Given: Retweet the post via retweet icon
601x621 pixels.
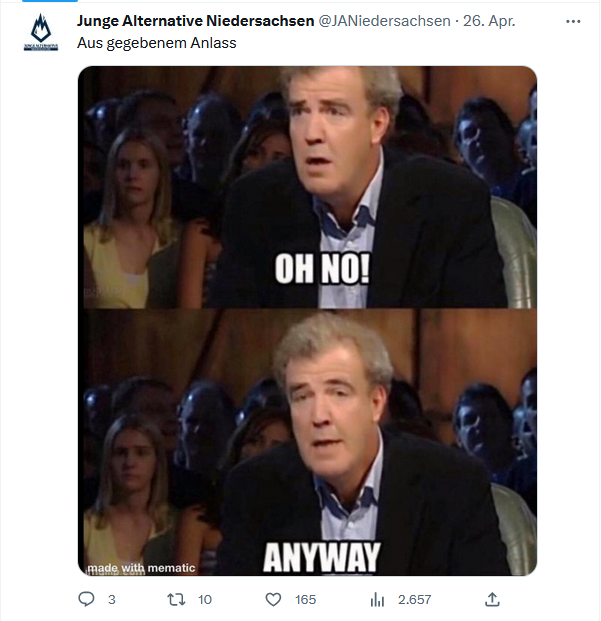Looking at the screenshot, I should (177, 599).
